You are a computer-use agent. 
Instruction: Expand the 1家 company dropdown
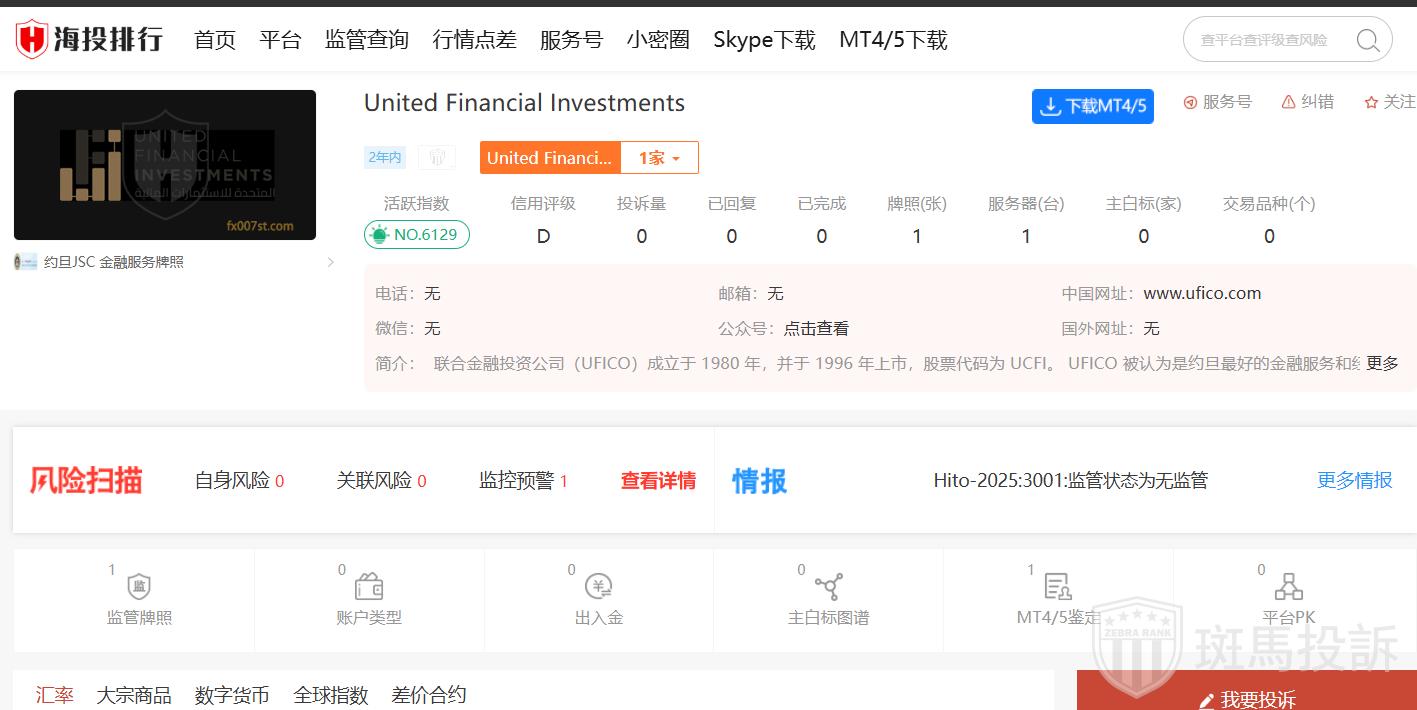659,158
